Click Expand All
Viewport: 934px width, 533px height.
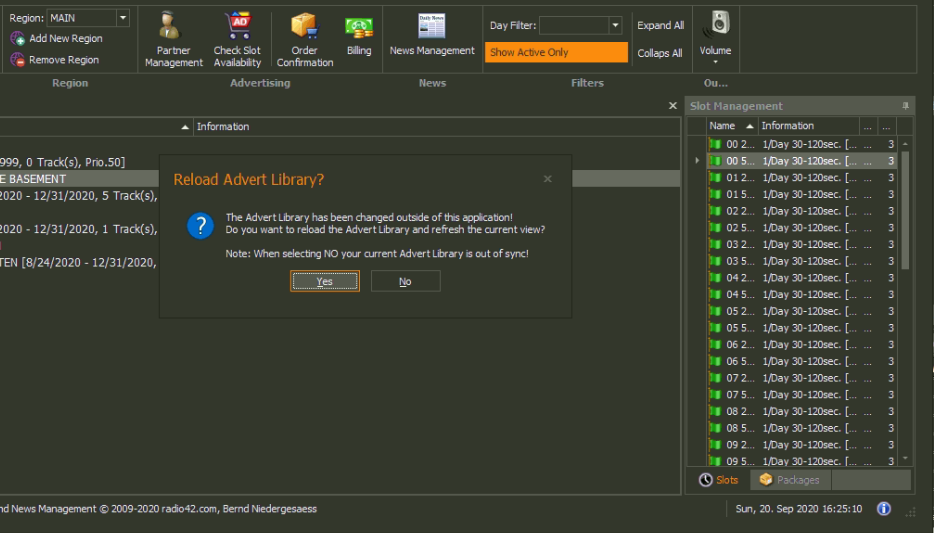660,26
